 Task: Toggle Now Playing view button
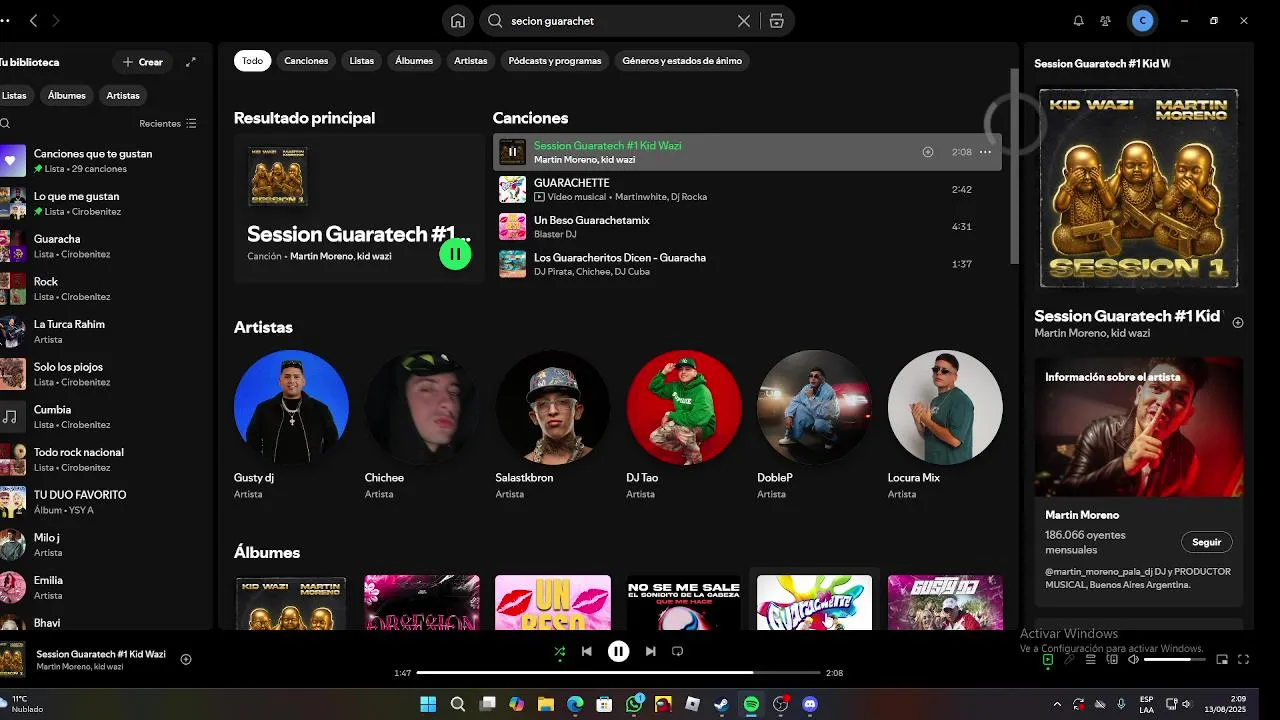click(1048, 659)
